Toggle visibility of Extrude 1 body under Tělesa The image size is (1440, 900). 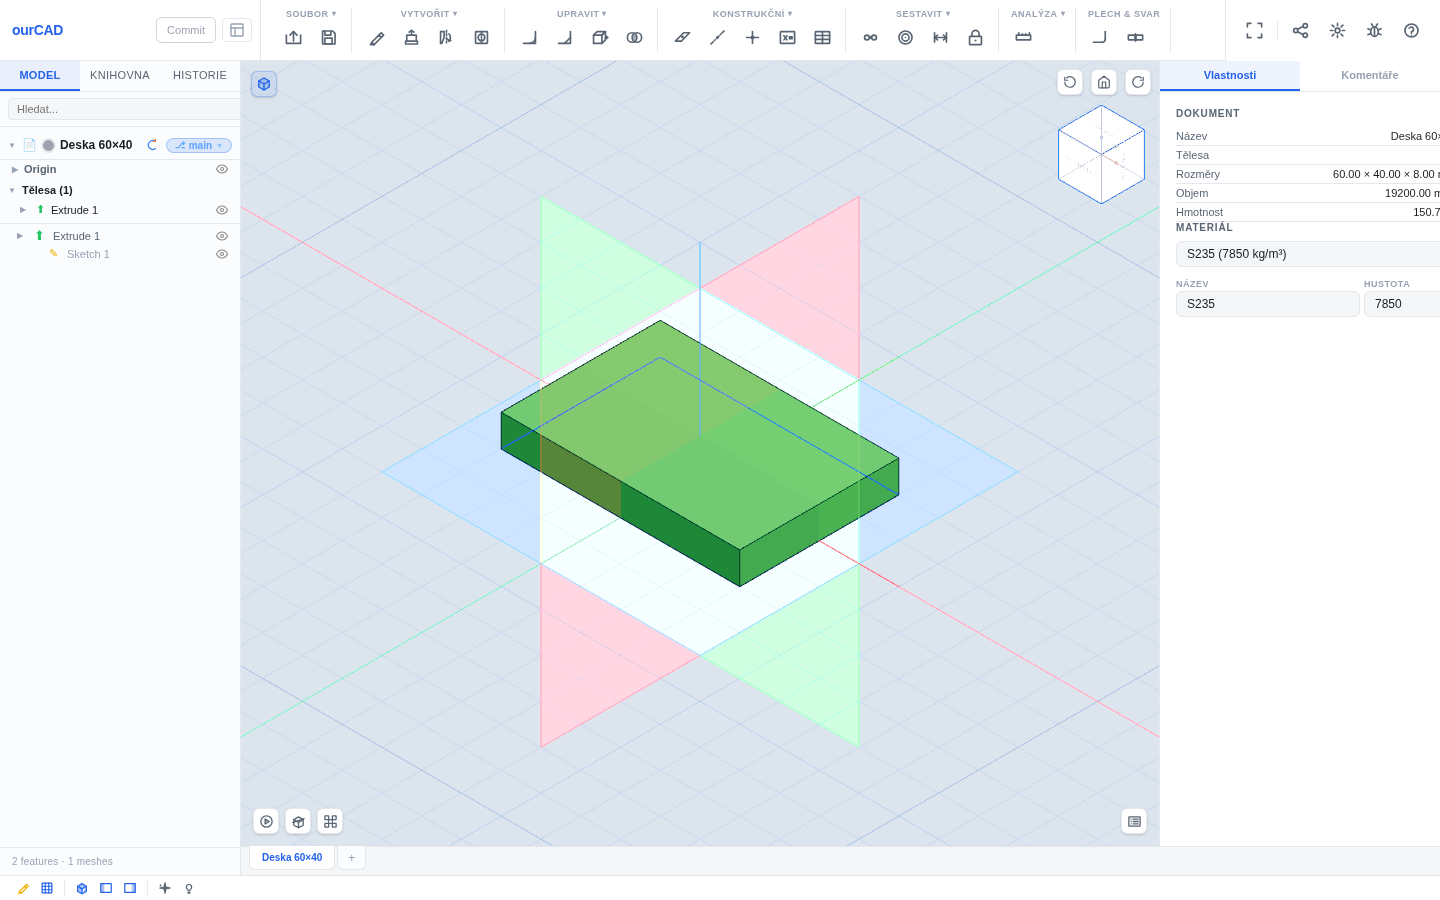click(222, 210)
